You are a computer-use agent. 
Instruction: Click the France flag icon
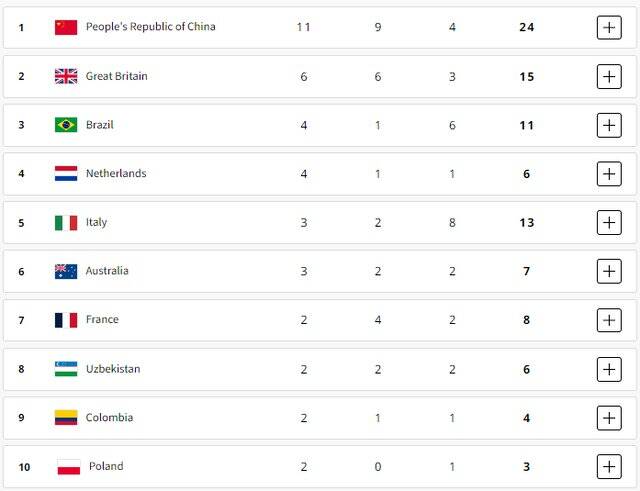click(x=66, y=320)
